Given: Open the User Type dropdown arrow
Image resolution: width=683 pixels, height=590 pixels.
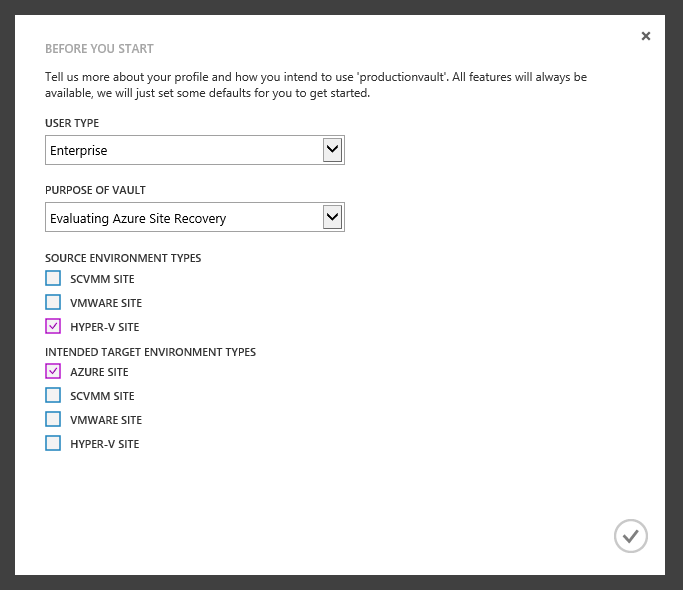Looking at the screenshot, I should [333, 150].
